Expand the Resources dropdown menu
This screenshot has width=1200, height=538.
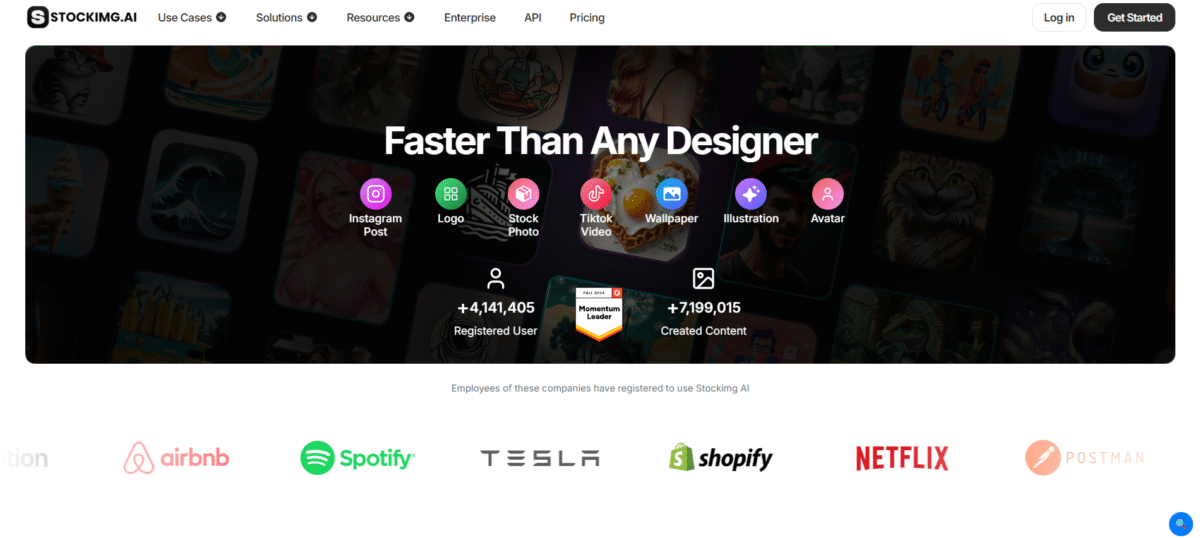click(x=380, y=17)
